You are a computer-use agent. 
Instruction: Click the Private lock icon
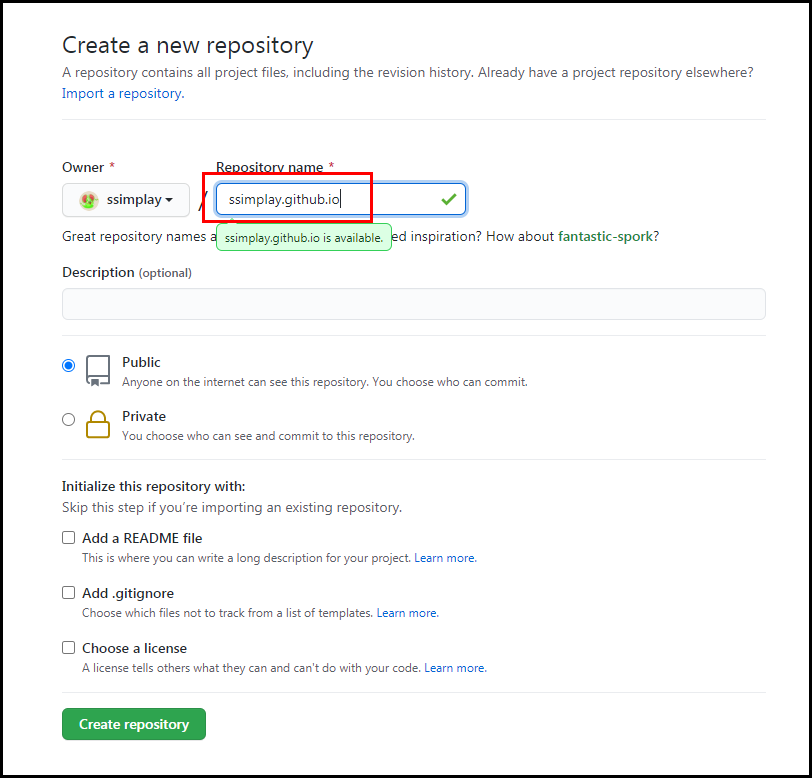tap(98, 425)
